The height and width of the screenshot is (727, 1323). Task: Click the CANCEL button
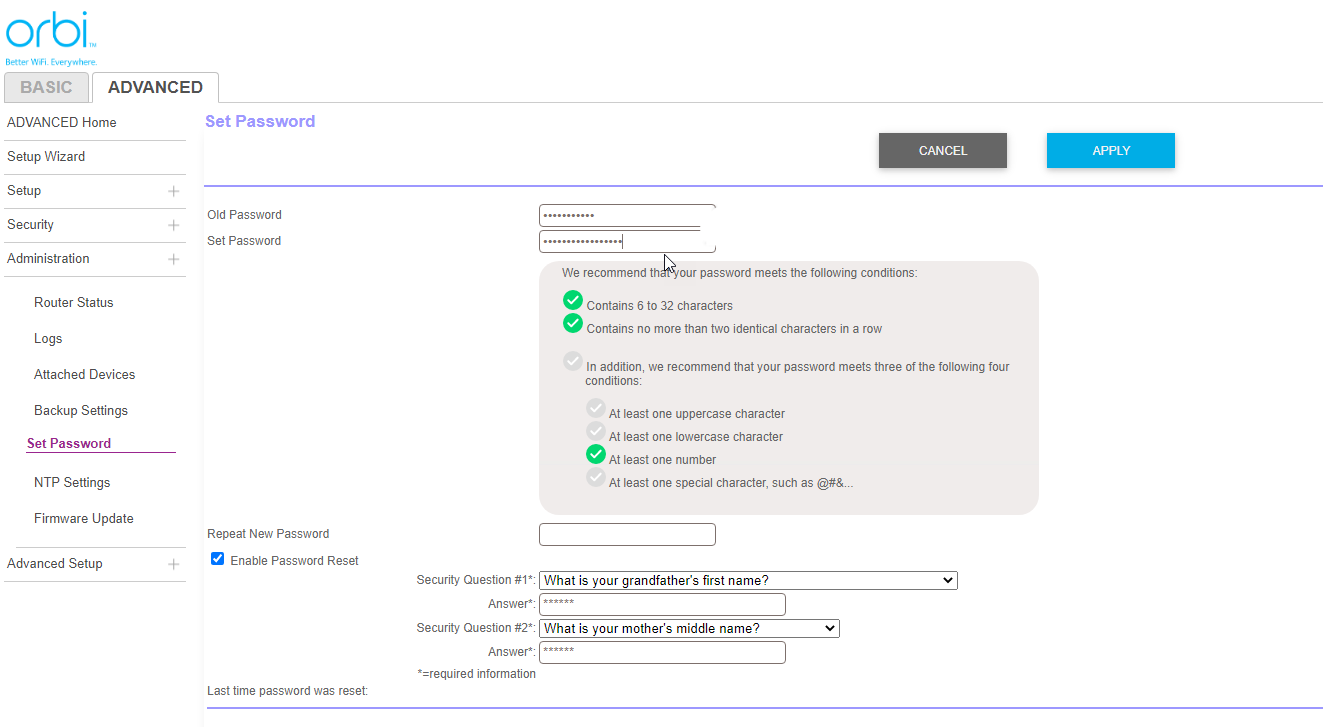pyautogui.click(x=943, y=150)
